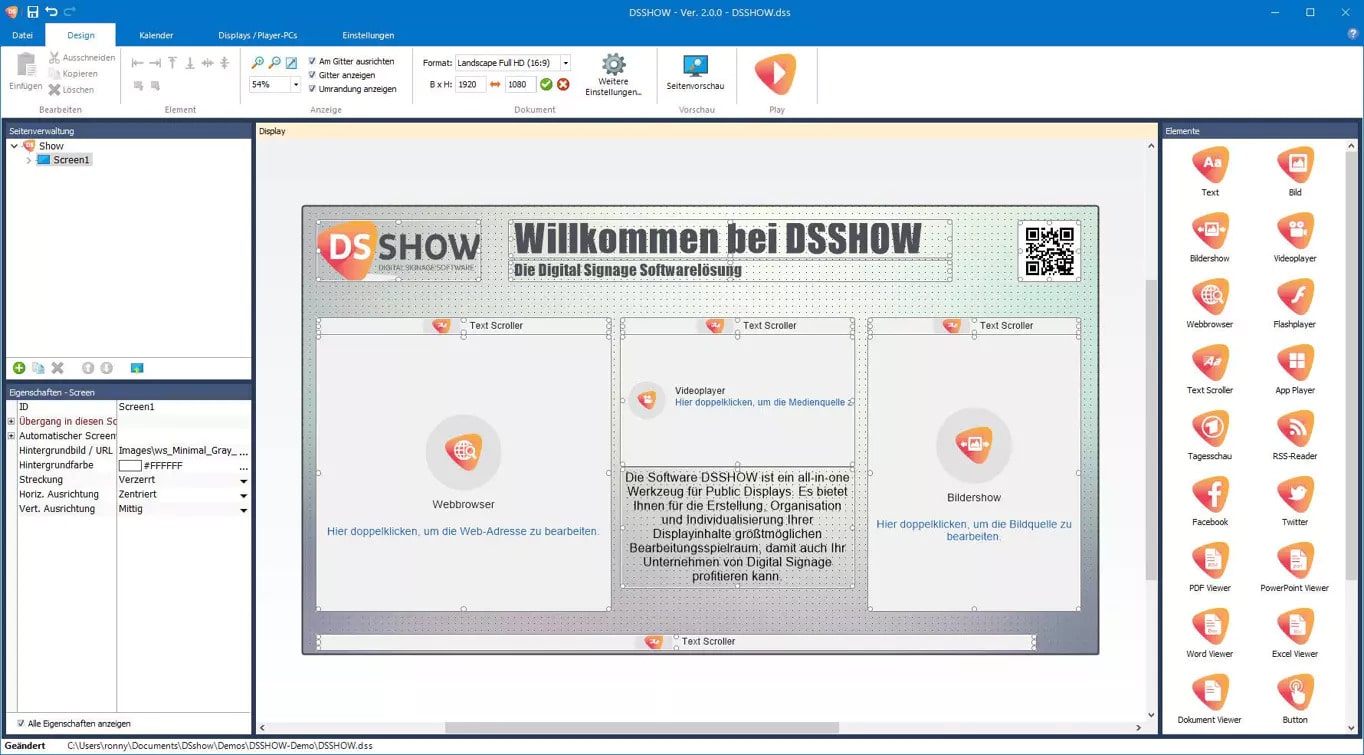Add a Webbrowser element from panel

[x=1209, y=298]
